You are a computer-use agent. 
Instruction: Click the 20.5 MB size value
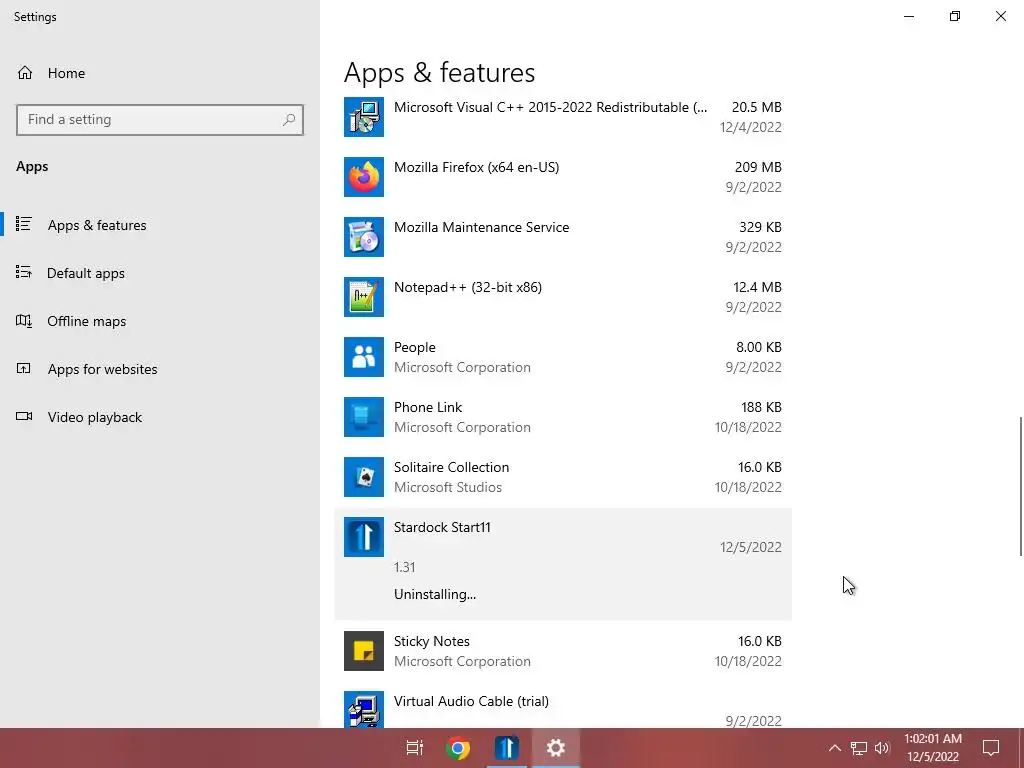coord(757,107)
